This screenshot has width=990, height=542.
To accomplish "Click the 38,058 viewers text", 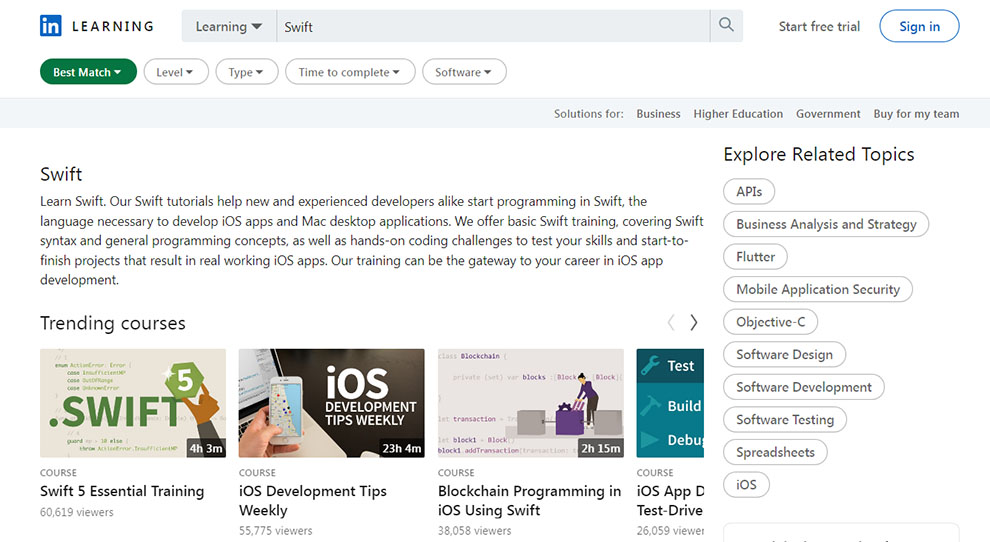I will point(474,531).
